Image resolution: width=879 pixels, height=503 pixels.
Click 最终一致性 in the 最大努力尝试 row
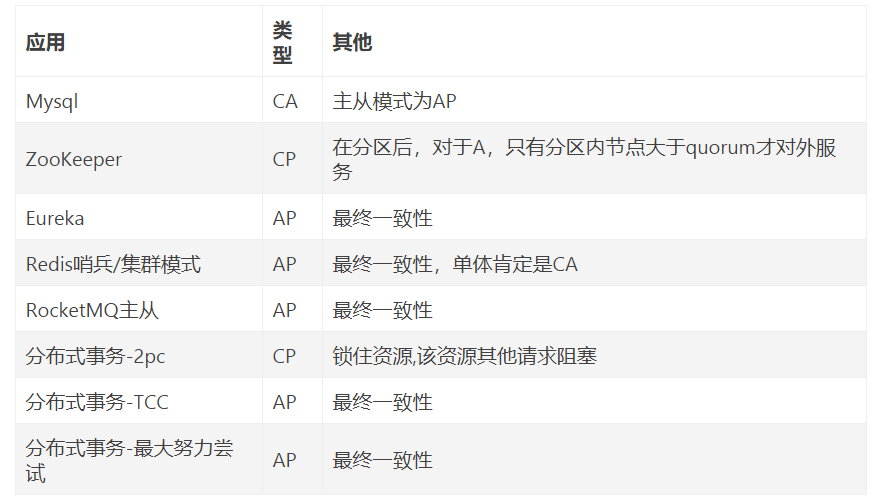[x=382, y=460]
